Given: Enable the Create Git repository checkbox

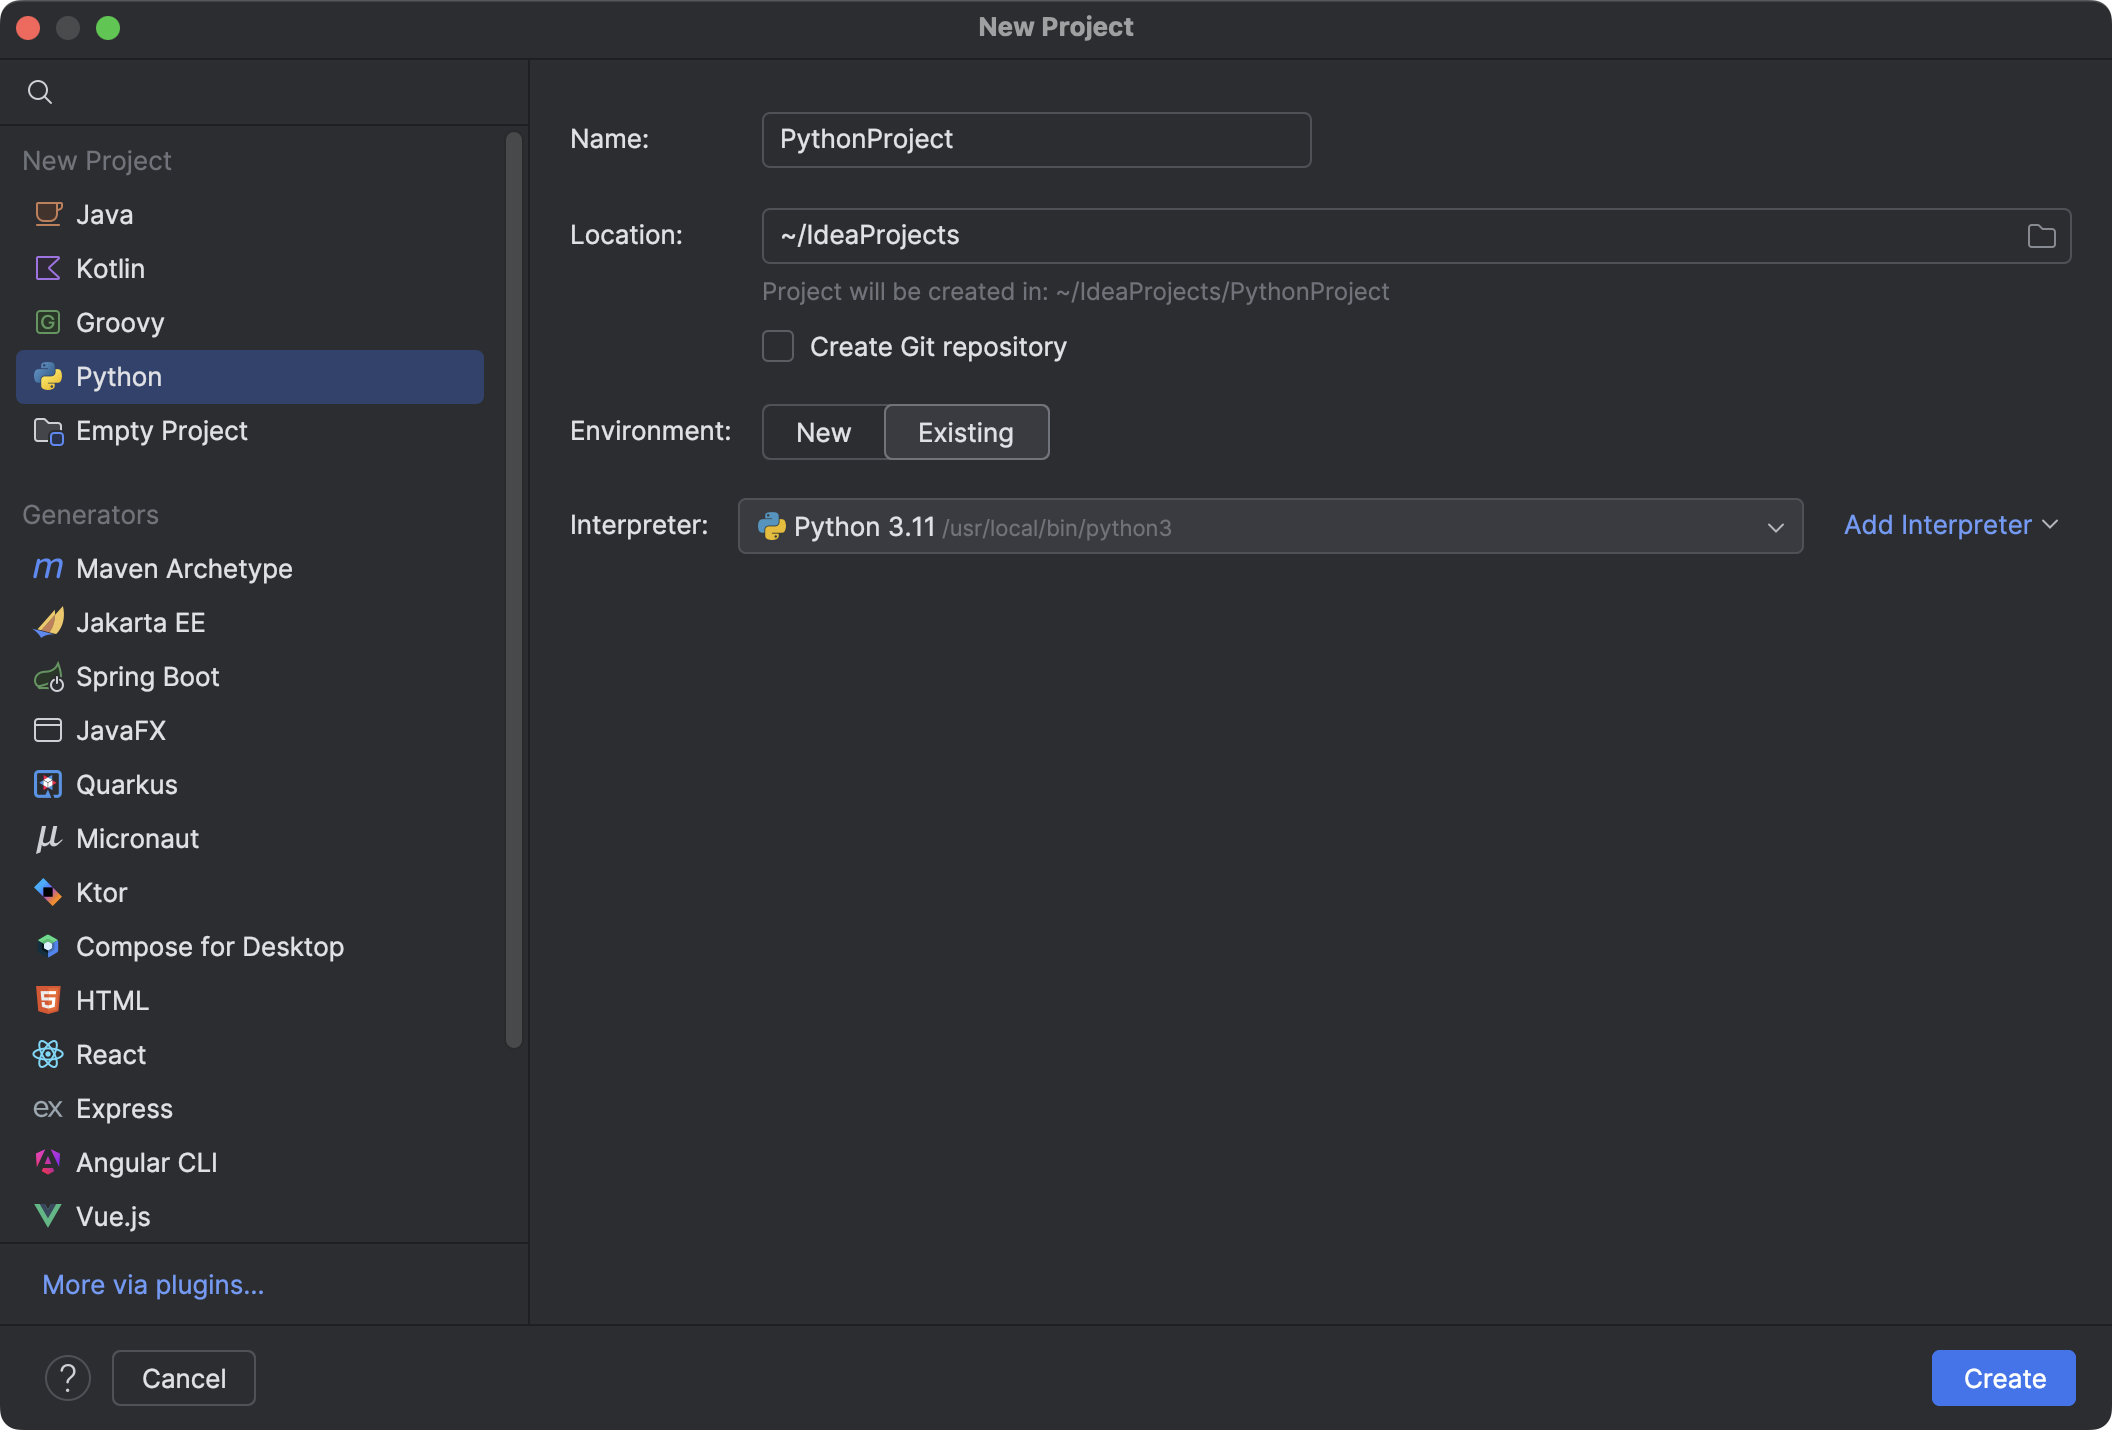Looking at the screenshot, I should 777,346.
